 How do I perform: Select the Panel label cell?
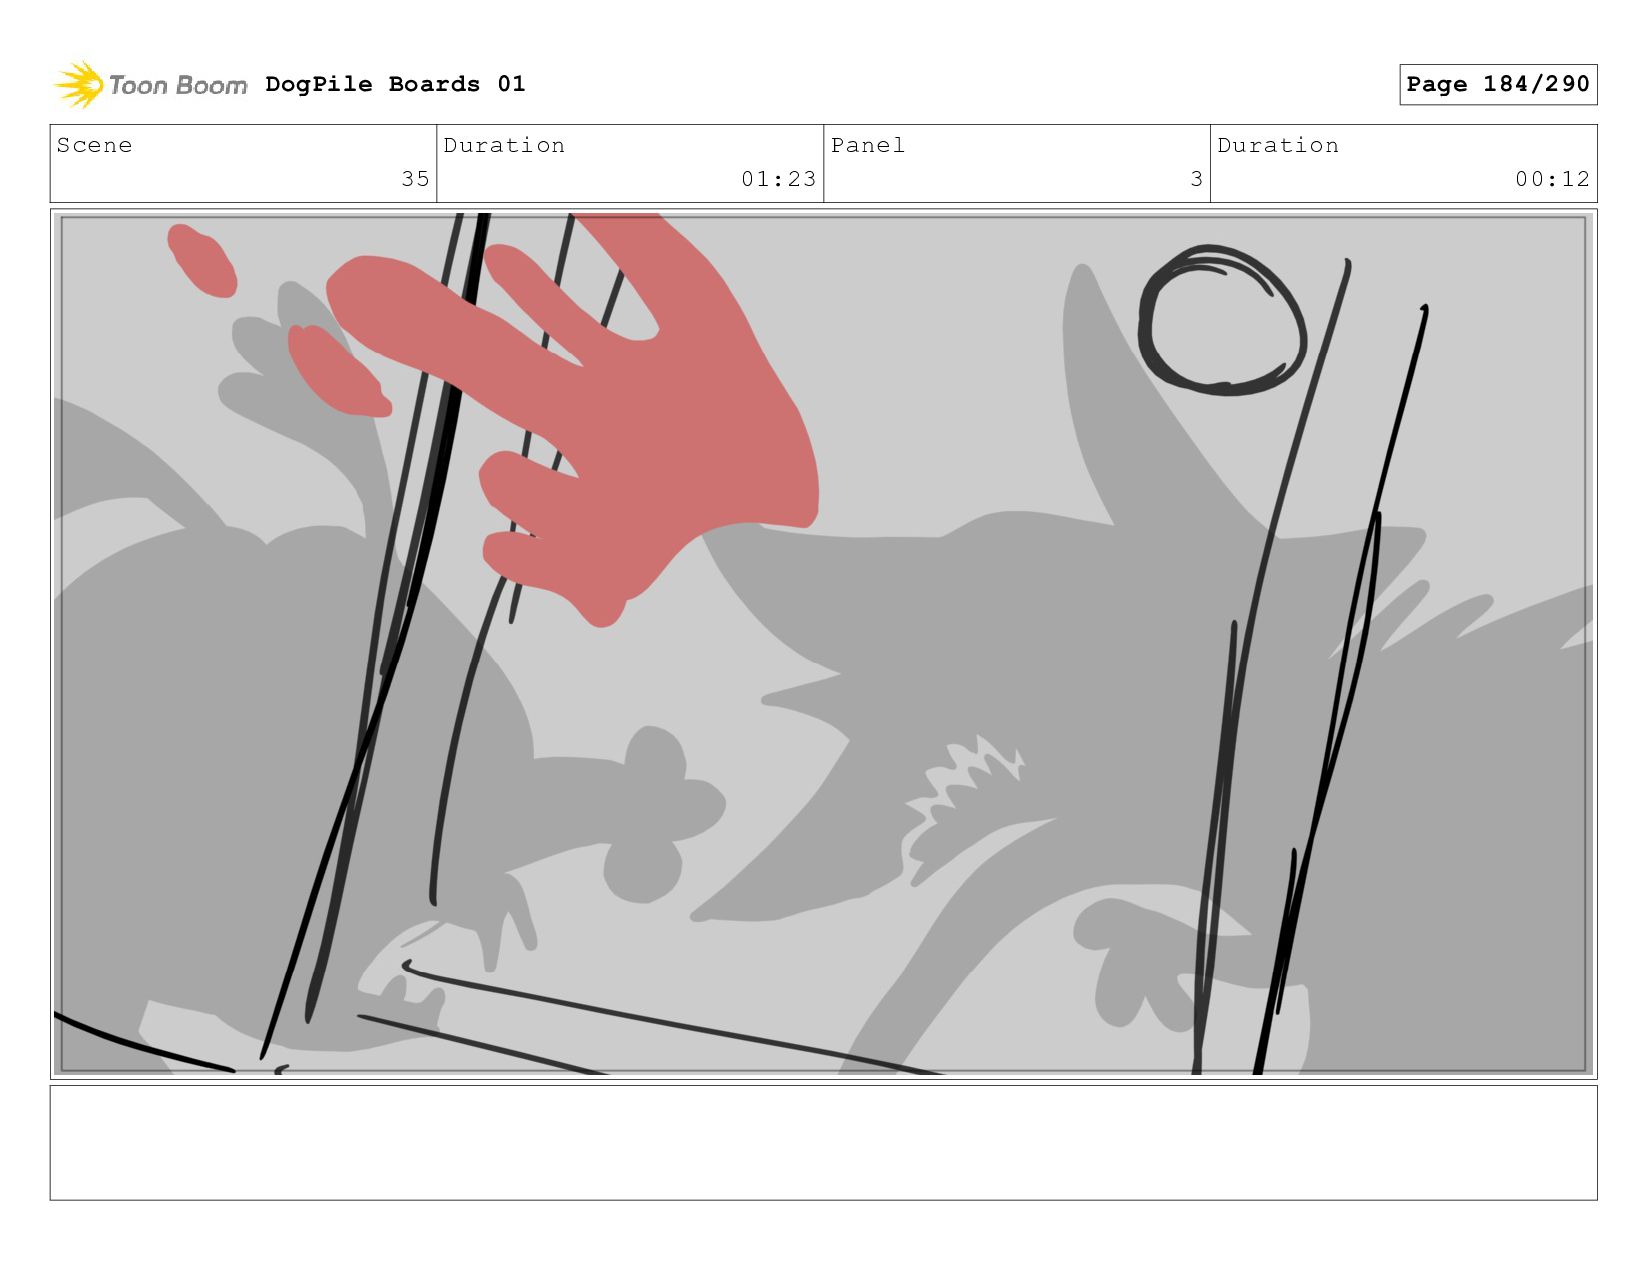pos(1017,164)
